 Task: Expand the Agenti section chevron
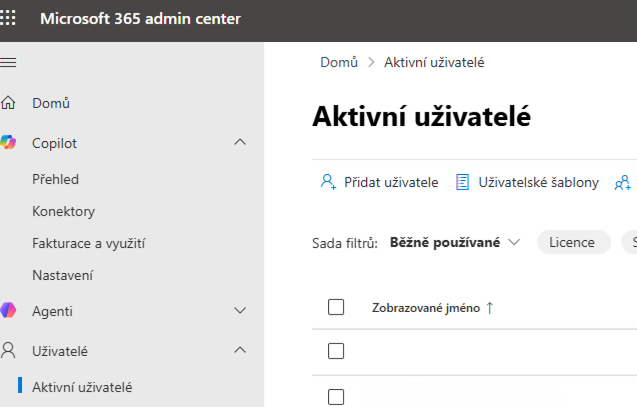(240, 311)
